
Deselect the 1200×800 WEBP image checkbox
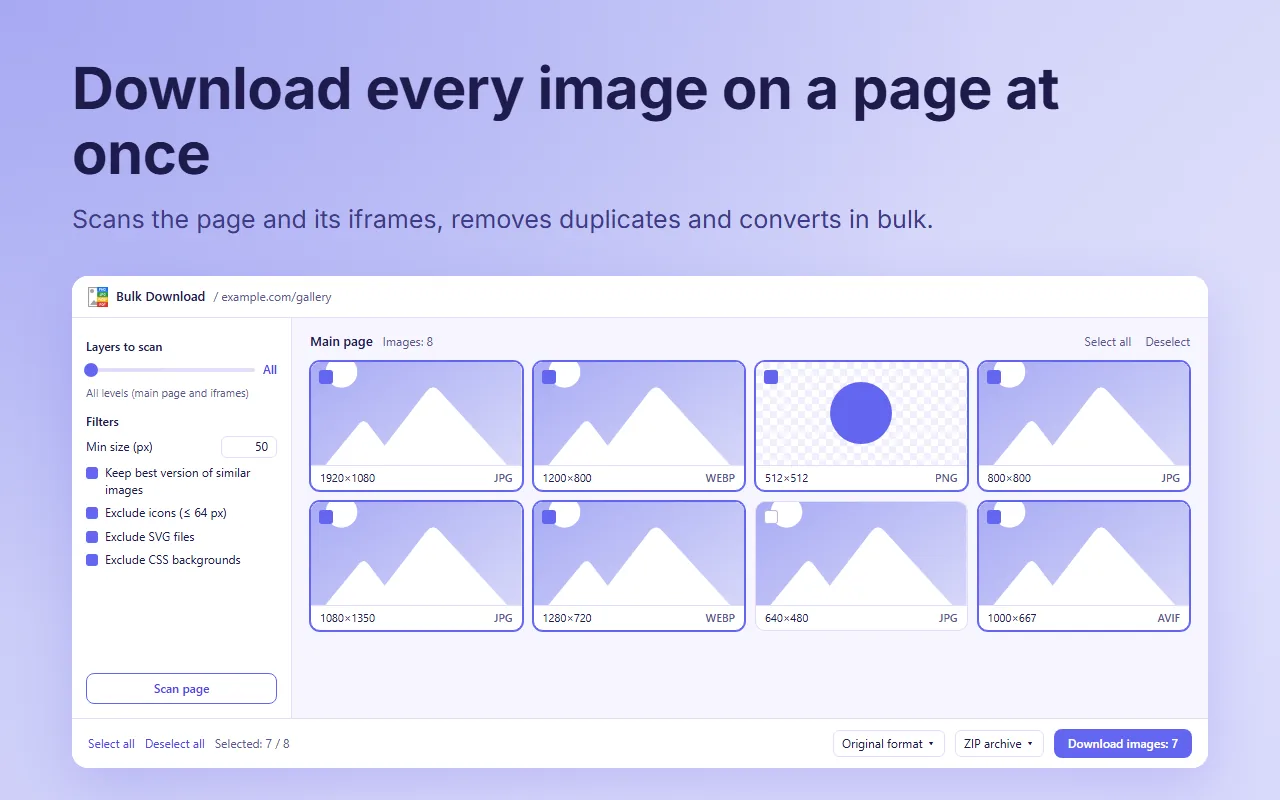549,377
